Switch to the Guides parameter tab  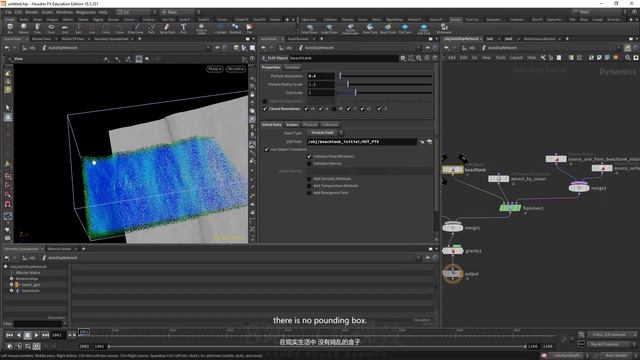(x=292, y=124)
